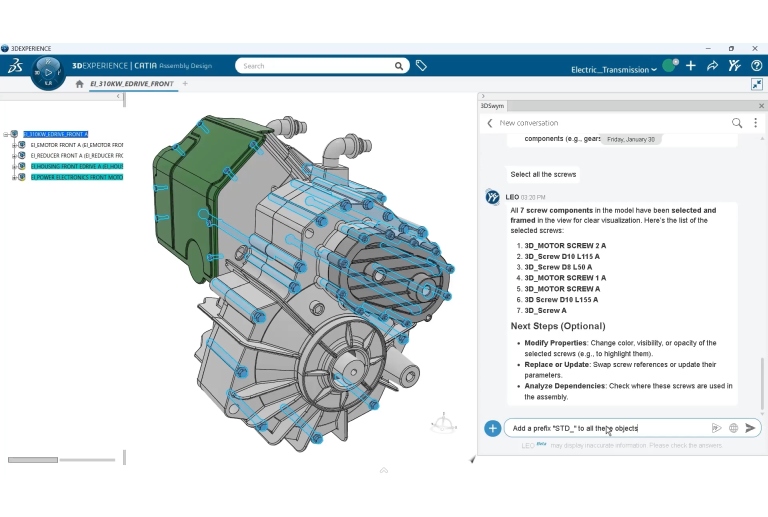Click the globe icon in the chat input
768x517 pixels.
(x=733, y=428)
